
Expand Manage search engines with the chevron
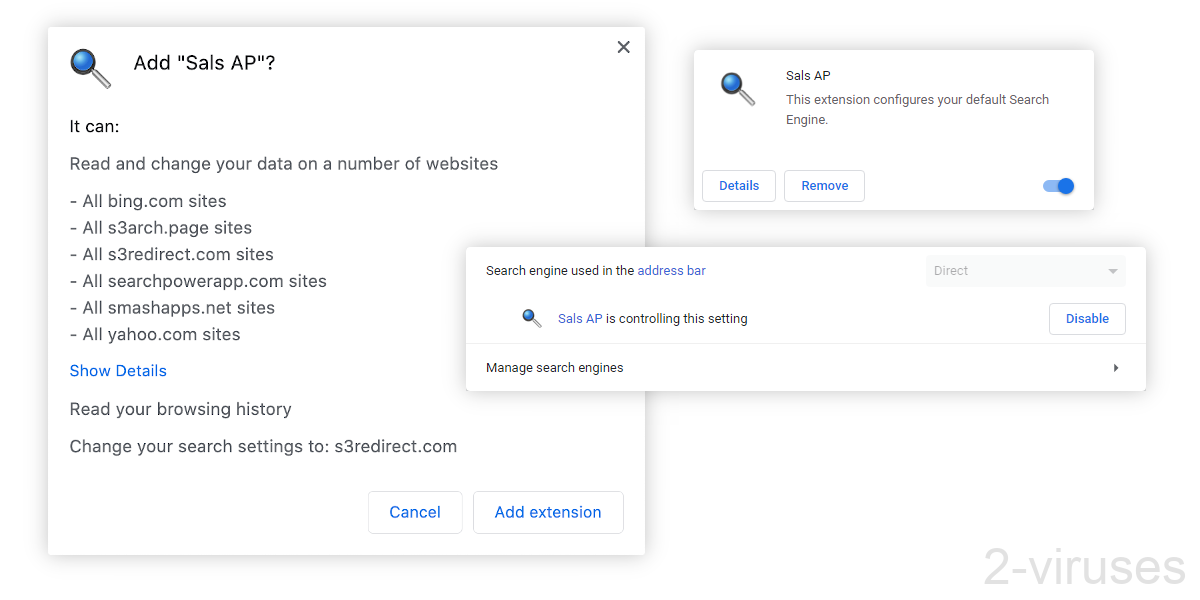(x=1116, y=367)
